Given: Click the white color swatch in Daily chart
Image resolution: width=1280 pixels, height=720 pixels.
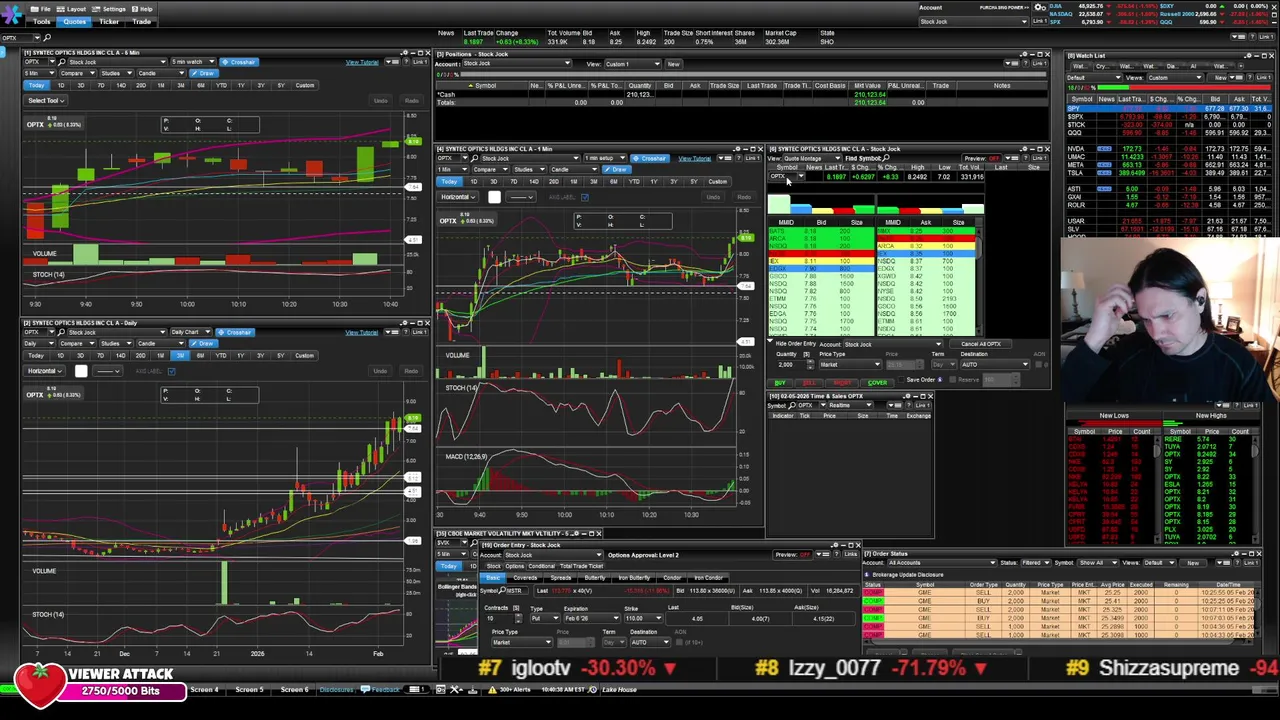Looking at the screenshot, I should click(x=81, y=371).
